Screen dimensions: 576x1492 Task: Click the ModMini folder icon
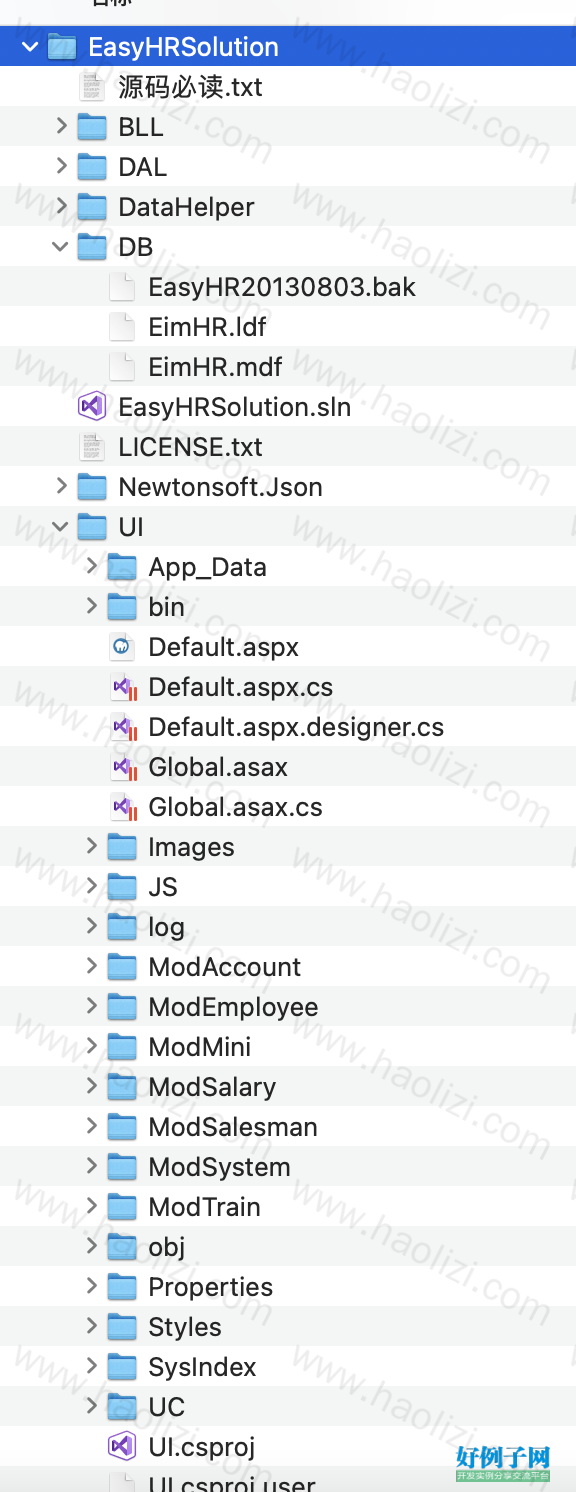(122, 1047)
